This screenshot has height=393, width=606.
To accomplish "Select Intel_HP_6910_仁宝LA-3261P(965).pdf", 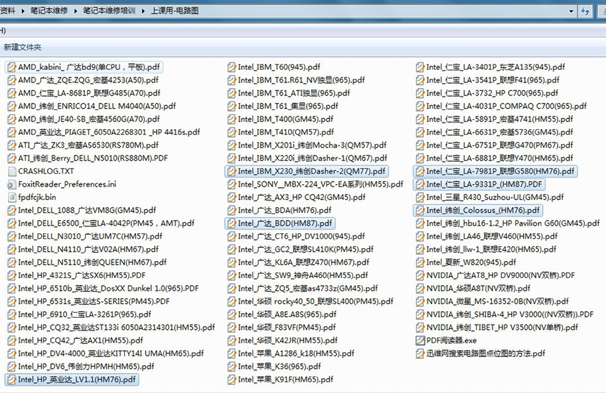I will tap(85, 315).
